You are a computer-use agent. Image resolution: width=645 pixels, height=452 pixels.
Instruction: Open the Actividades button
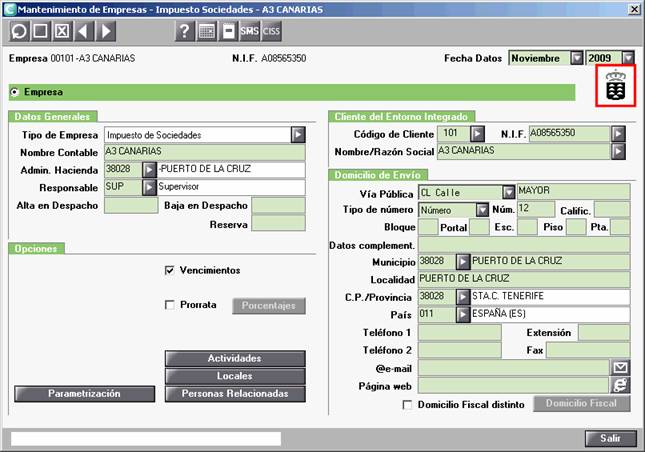pyautogui.click(x=235, y=358)
